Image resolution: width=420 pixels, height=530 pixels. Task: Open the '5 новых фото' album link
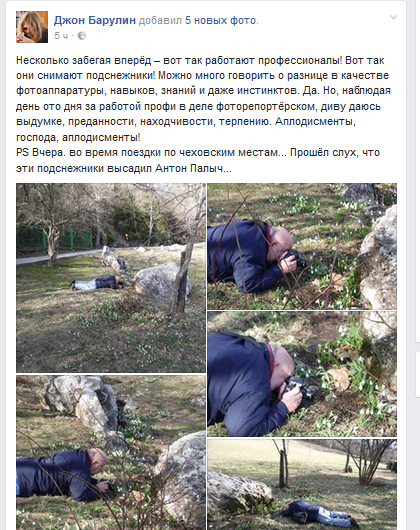(220, 21)
